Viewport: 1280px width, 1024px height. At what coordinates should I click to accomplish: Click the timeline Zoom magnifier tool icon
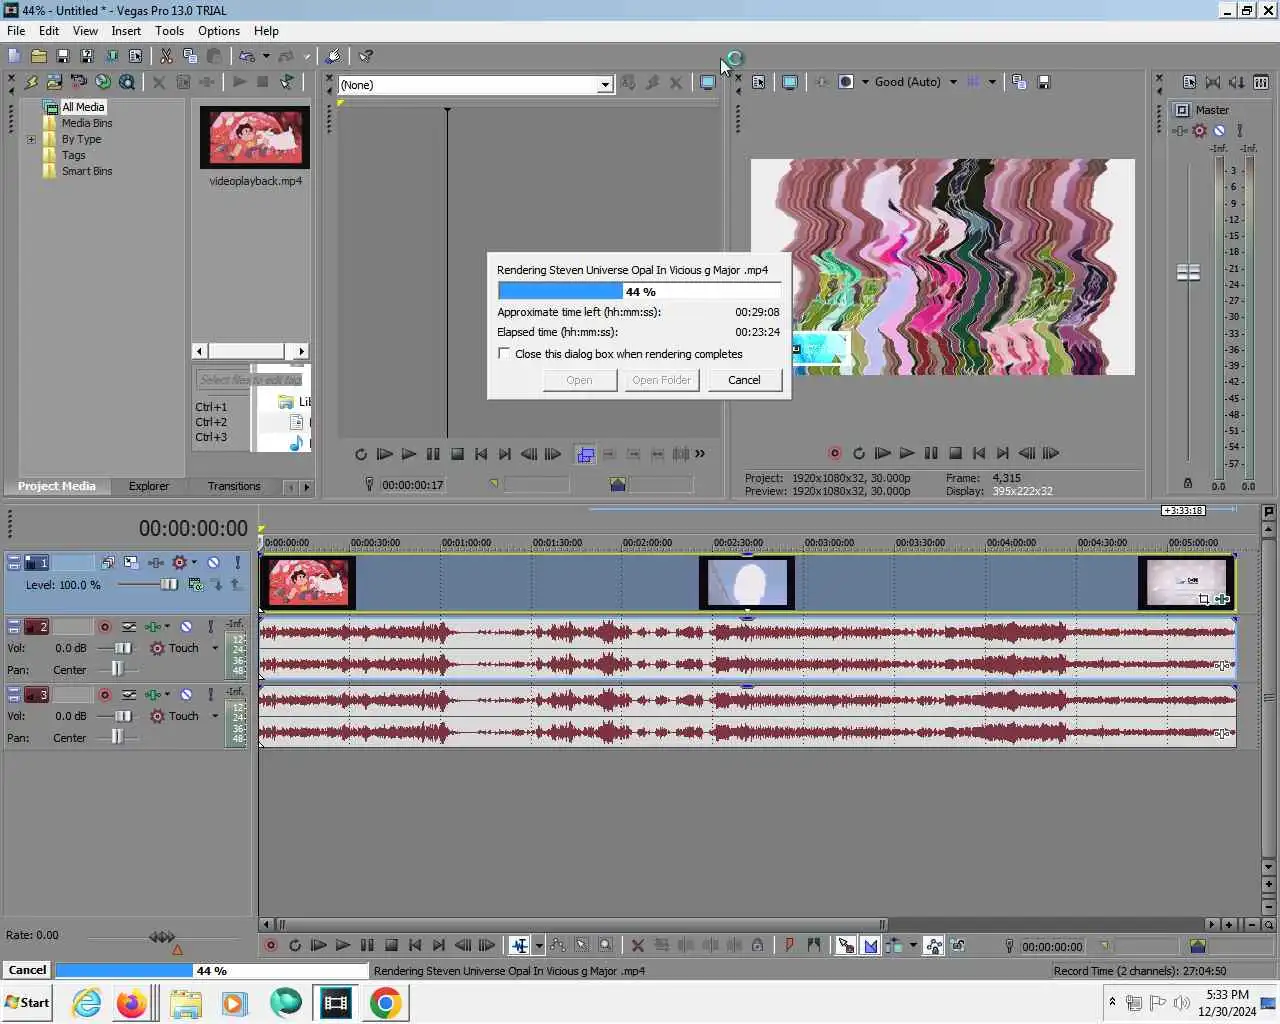pyautogui.click(x=605, y=945)
